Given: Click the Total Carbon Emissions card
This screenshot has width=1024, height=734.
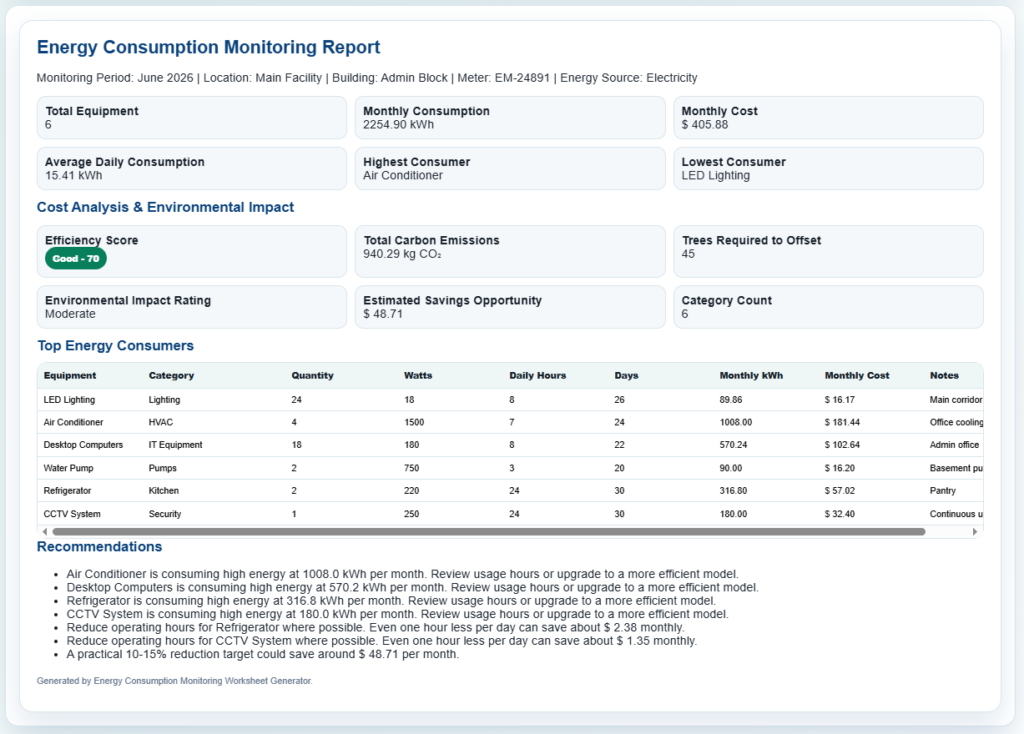Looking at the screenshot, I should tap(510, 251).
